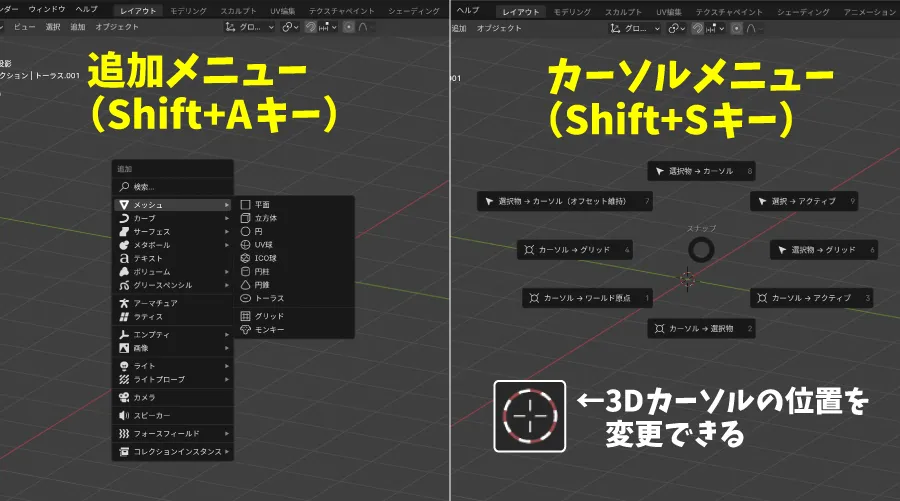
Task: Open pivot point dropdown in left pane
Action: tap(290, 27)
